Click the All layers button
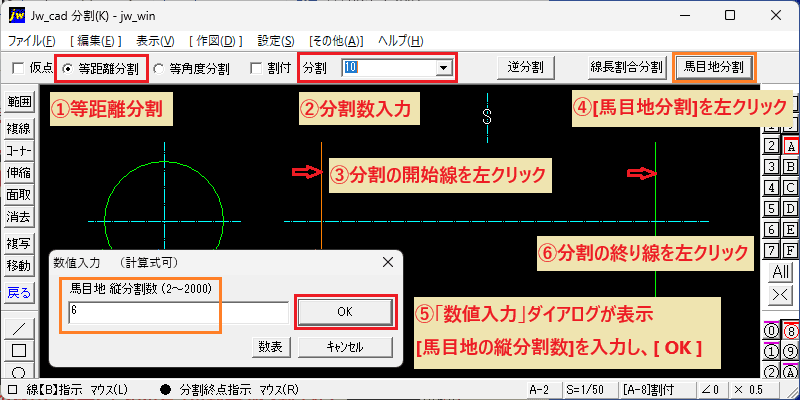This screenshot has height=400, width=800. click(x=781, y=272)
